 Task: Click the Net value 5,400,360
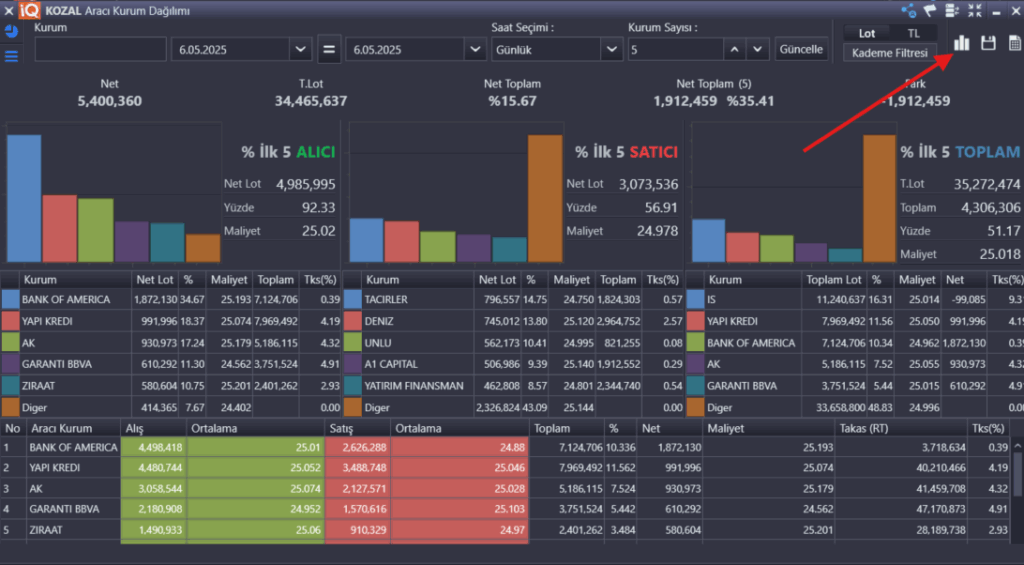(x=110, y=101)
